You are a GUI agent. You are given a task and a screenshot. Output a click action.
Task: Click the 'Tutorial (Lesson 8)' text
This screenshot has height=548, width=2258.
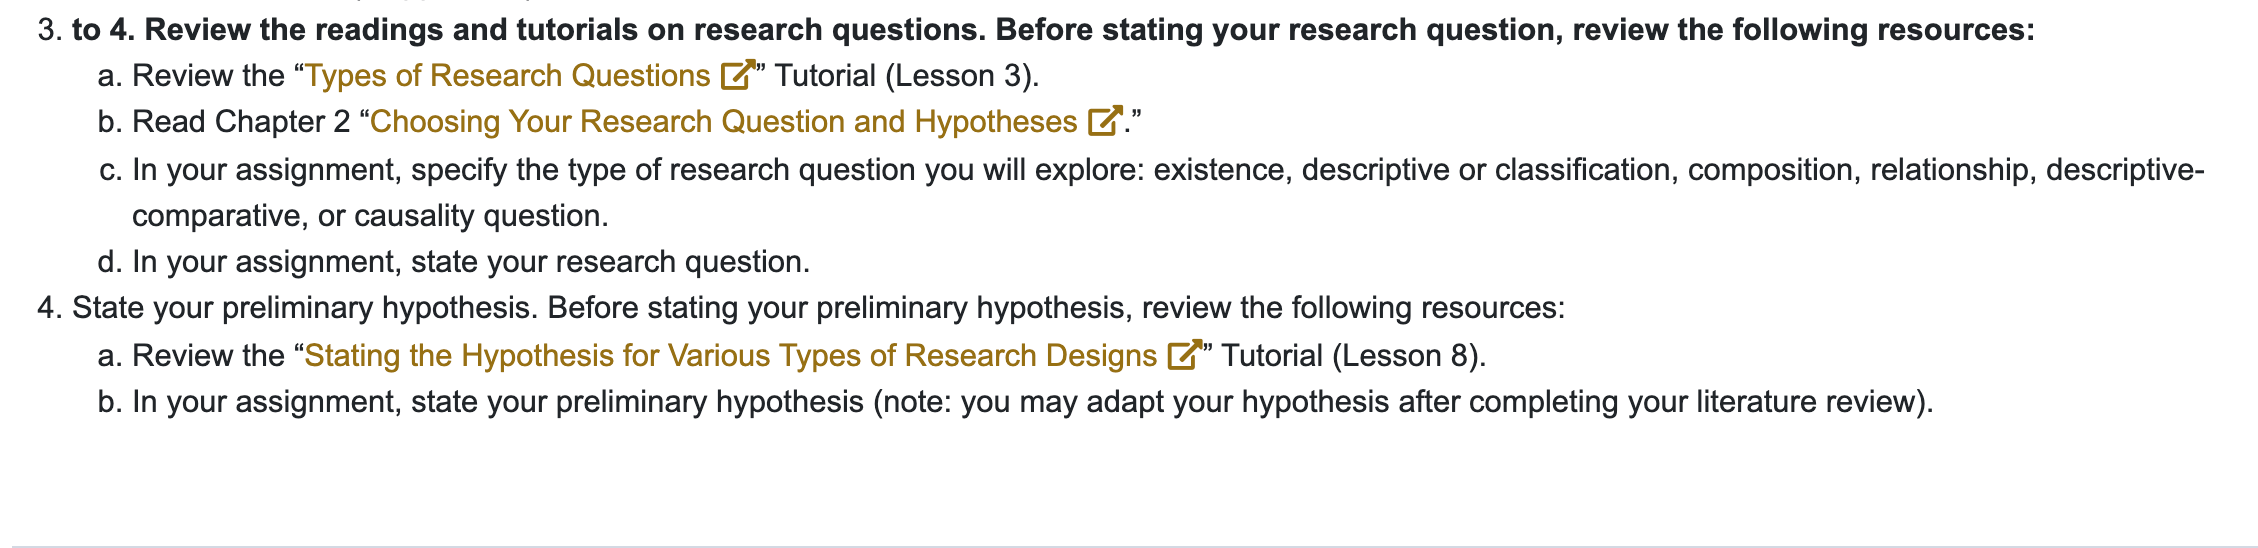[x=1354, y=356]
